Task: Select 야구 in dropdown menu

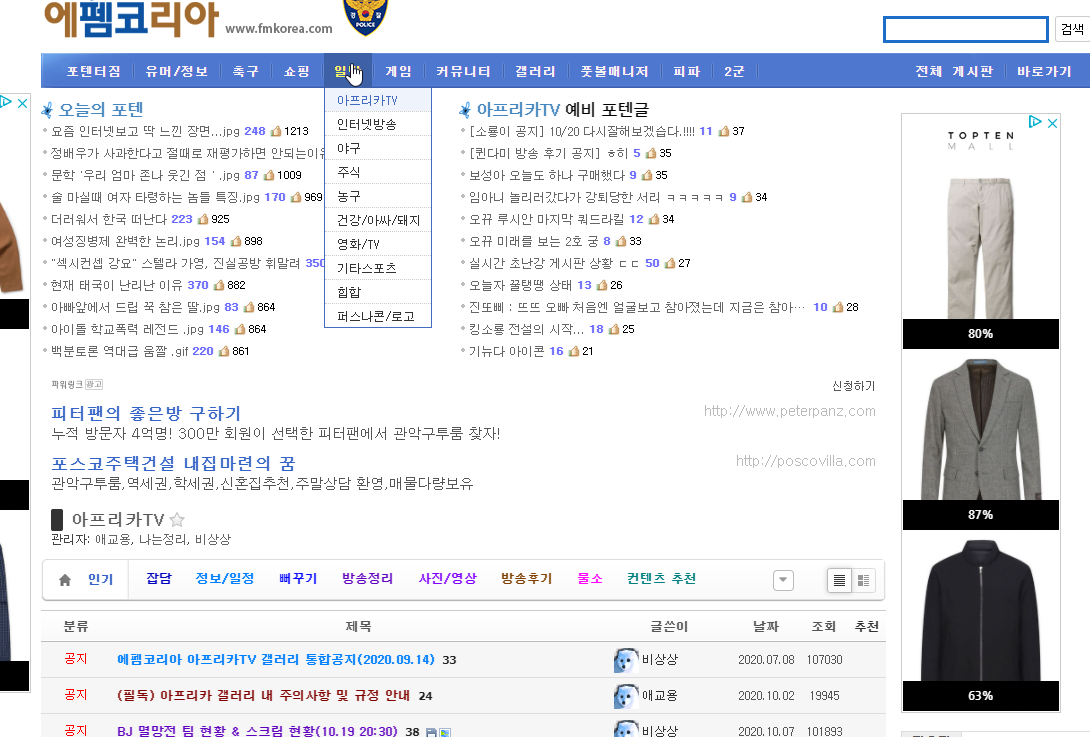Action: [x=377, y=148]
